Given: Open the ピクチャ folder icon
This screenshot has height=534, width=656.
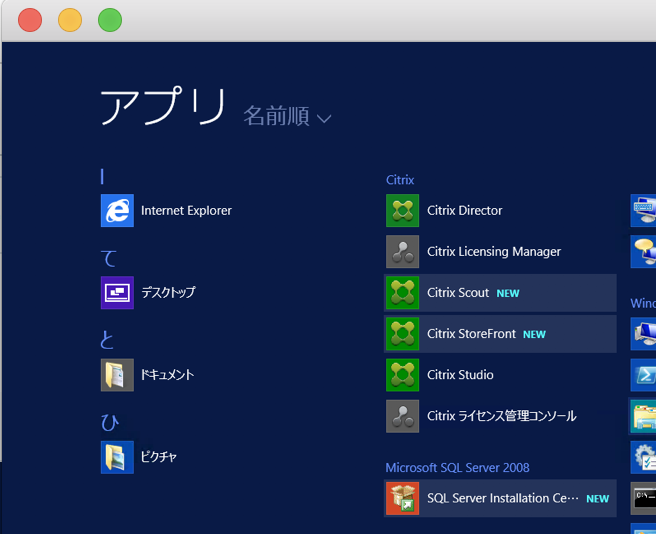Looking at the screenshot, I should point(117,457).
